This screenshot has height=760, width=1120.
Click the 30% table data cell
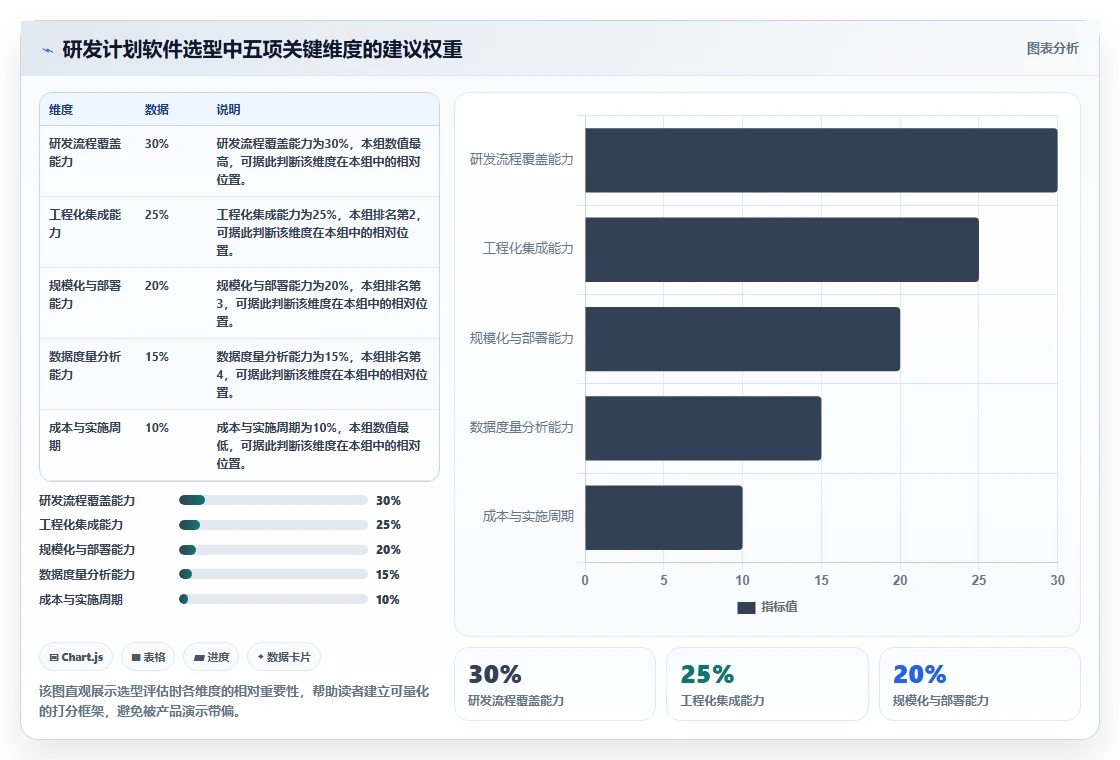tap(156, 144)
